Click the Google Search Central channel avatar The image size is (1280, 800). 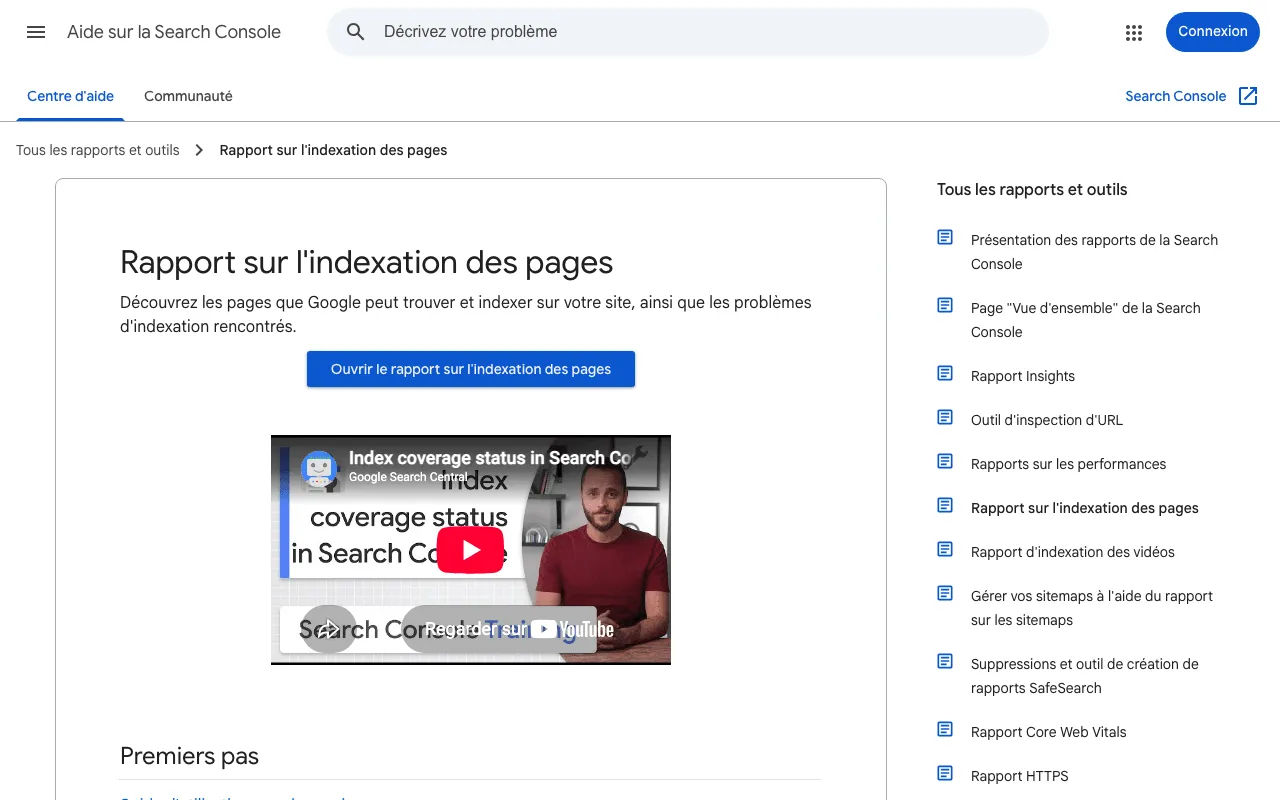[319, 469]
